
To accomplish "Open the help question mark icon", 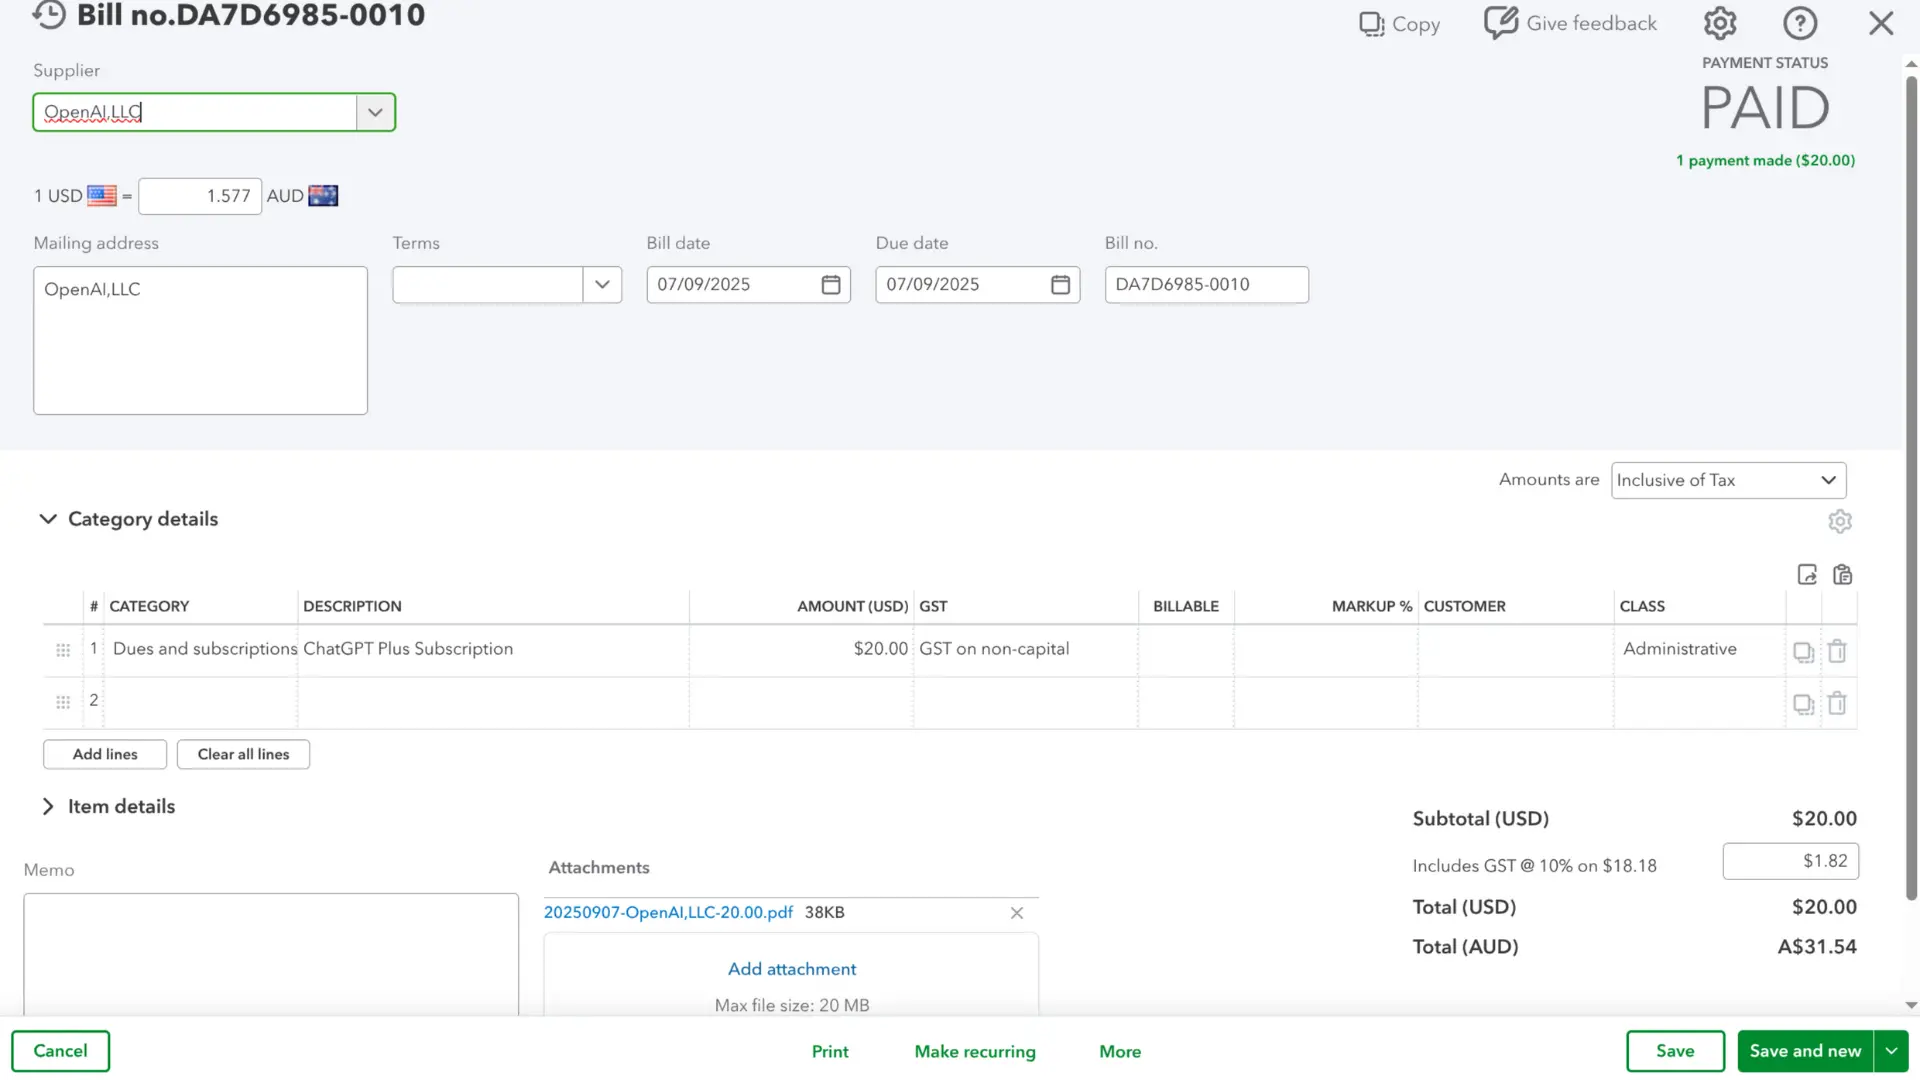I will point(1800,23).
